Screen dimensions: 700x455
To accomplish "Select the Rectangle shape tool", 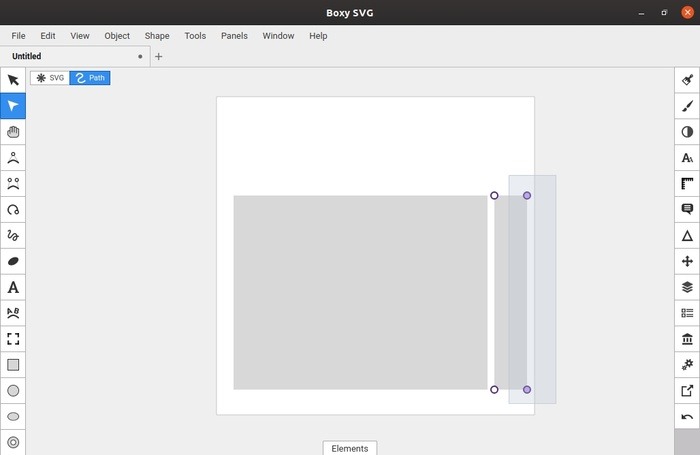I will 13,365.
